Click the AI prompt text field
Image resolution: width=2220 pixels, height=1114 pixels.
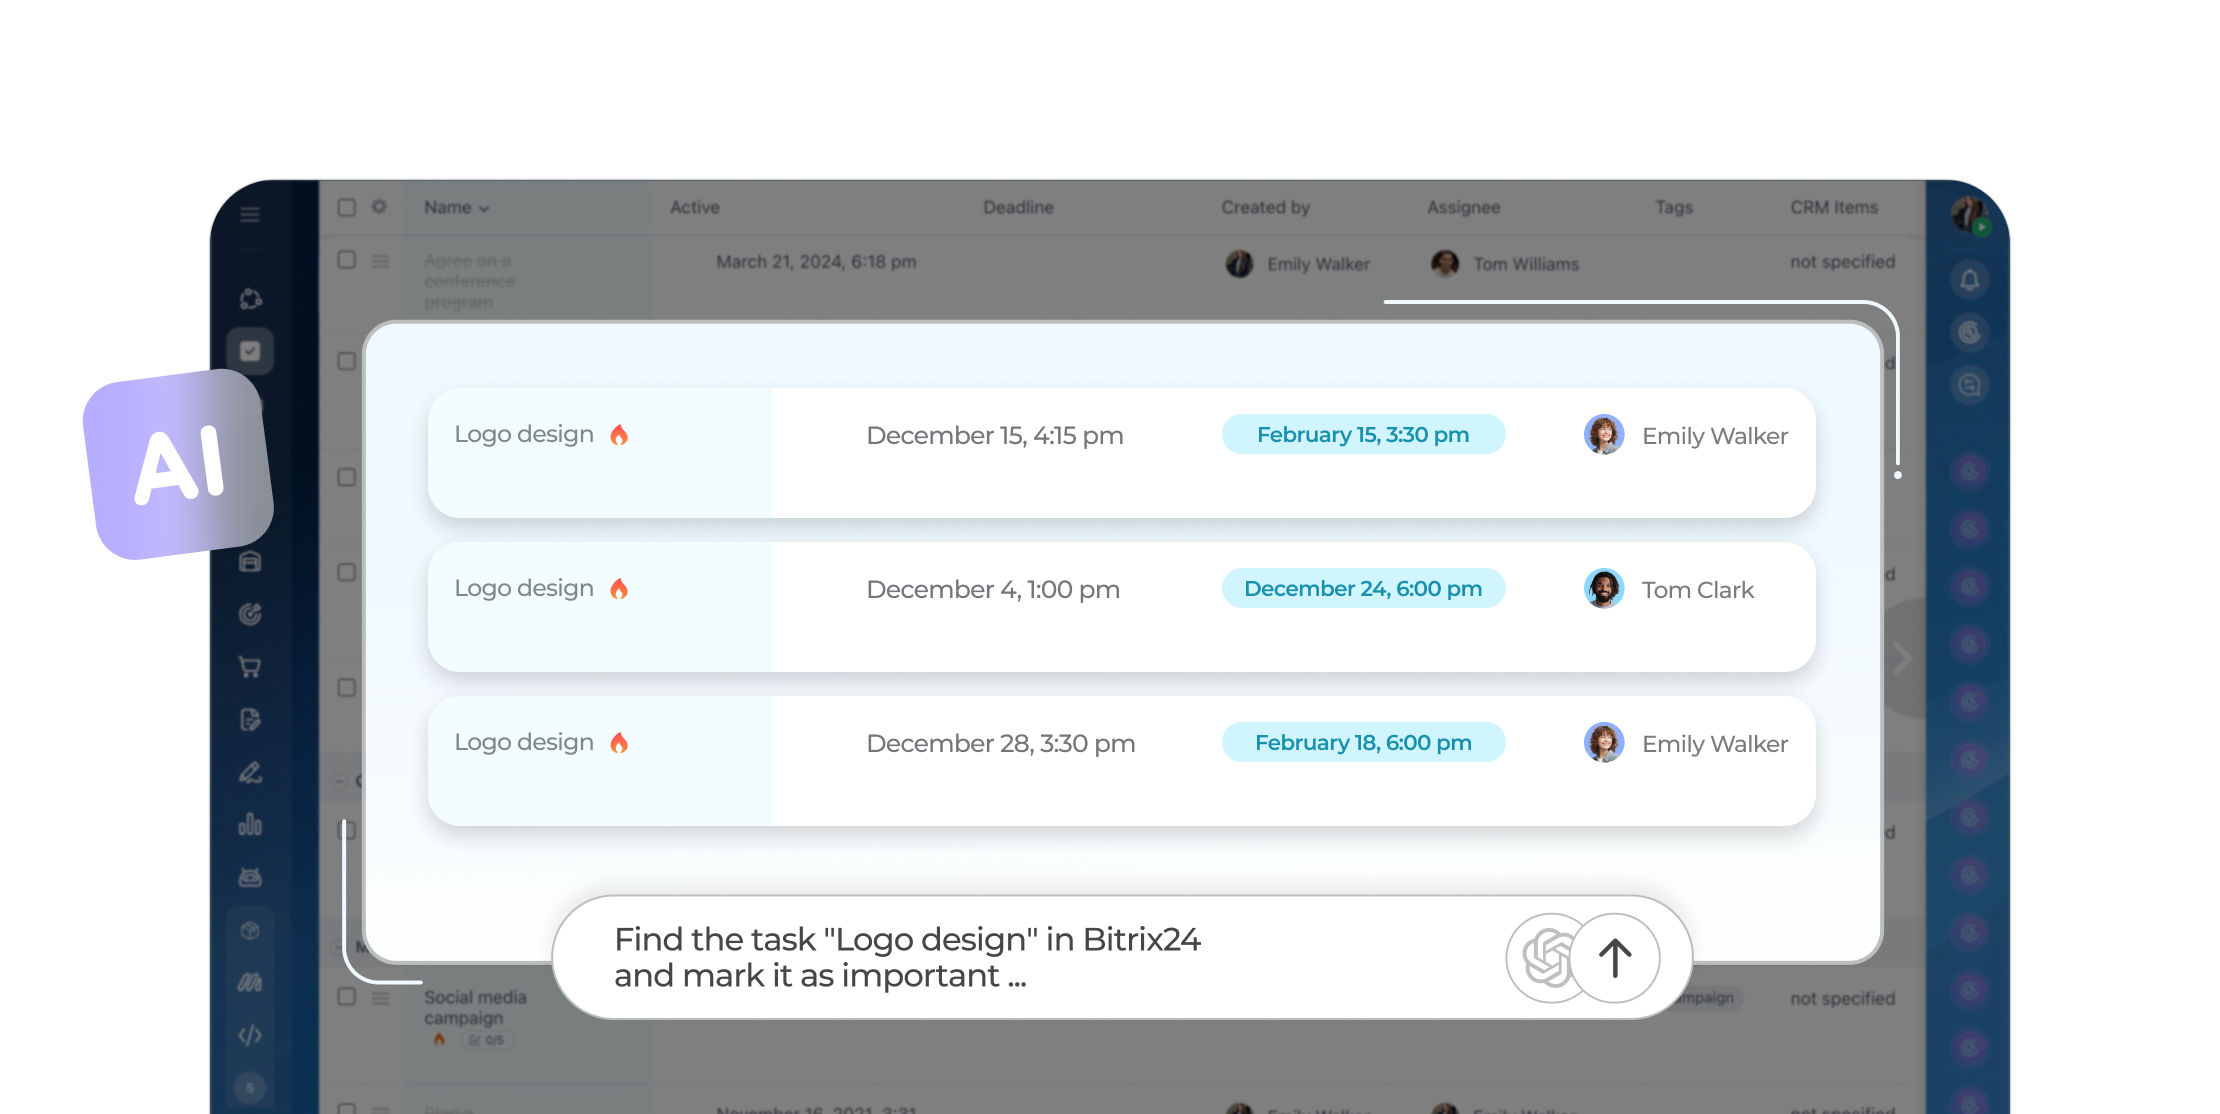coord(1000,958)
